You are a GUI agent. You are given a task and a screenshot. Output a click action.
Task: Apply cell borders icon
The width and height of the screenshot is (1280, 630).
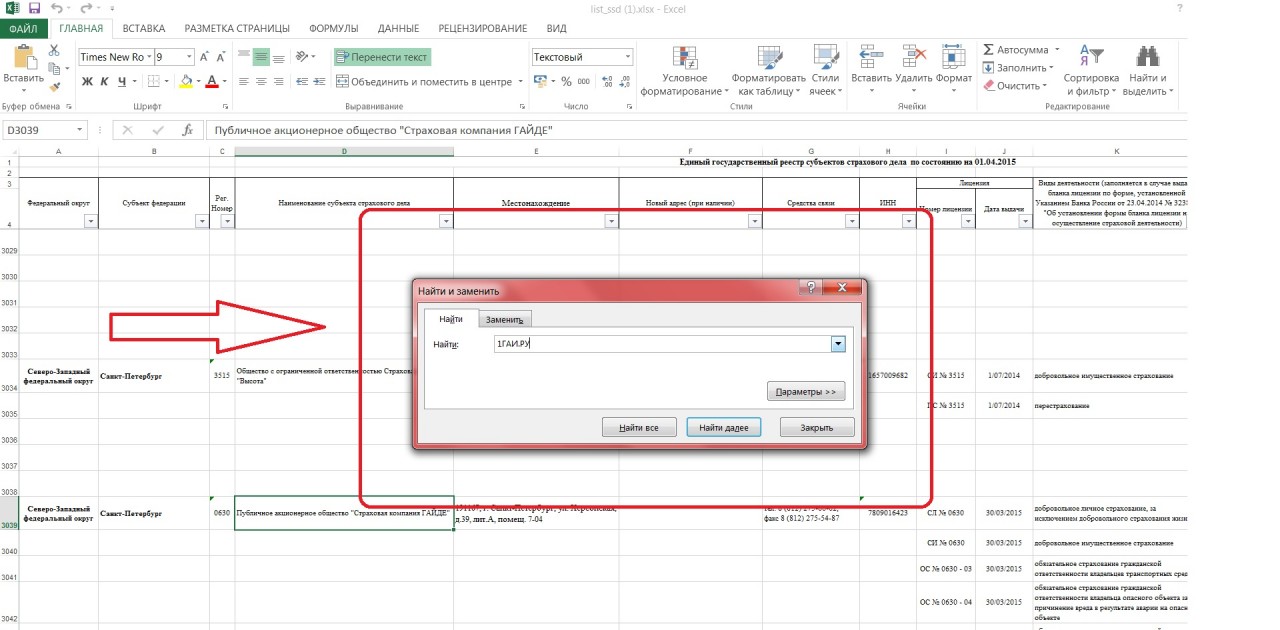[152, 82]
